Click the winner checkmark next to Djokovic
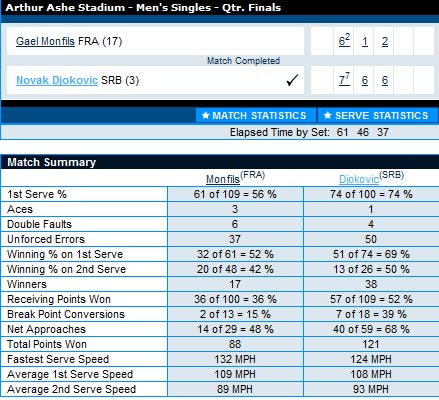Viewport: 439px width, 400px height. pyautogui.click(x=292, y=80)
